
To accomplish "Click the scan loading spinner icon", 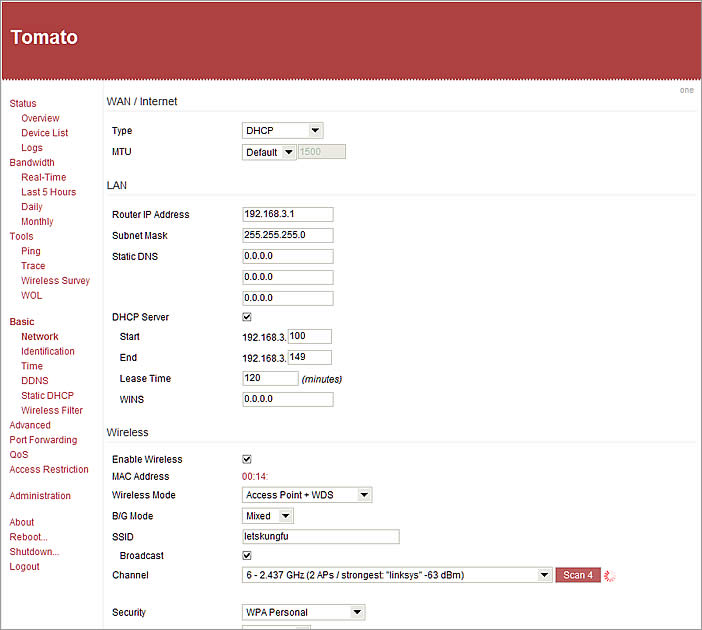I will 609,576.
